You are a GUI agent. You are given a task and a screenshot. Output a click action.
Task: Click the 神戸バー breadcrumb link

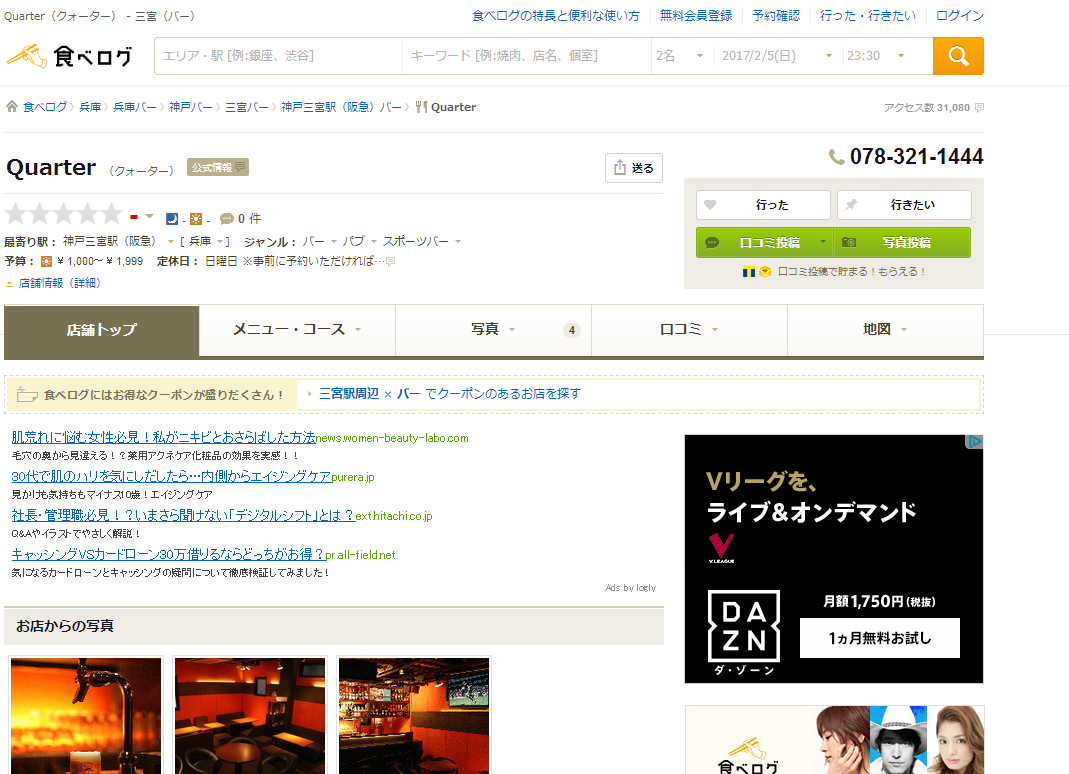click(190, 107)
